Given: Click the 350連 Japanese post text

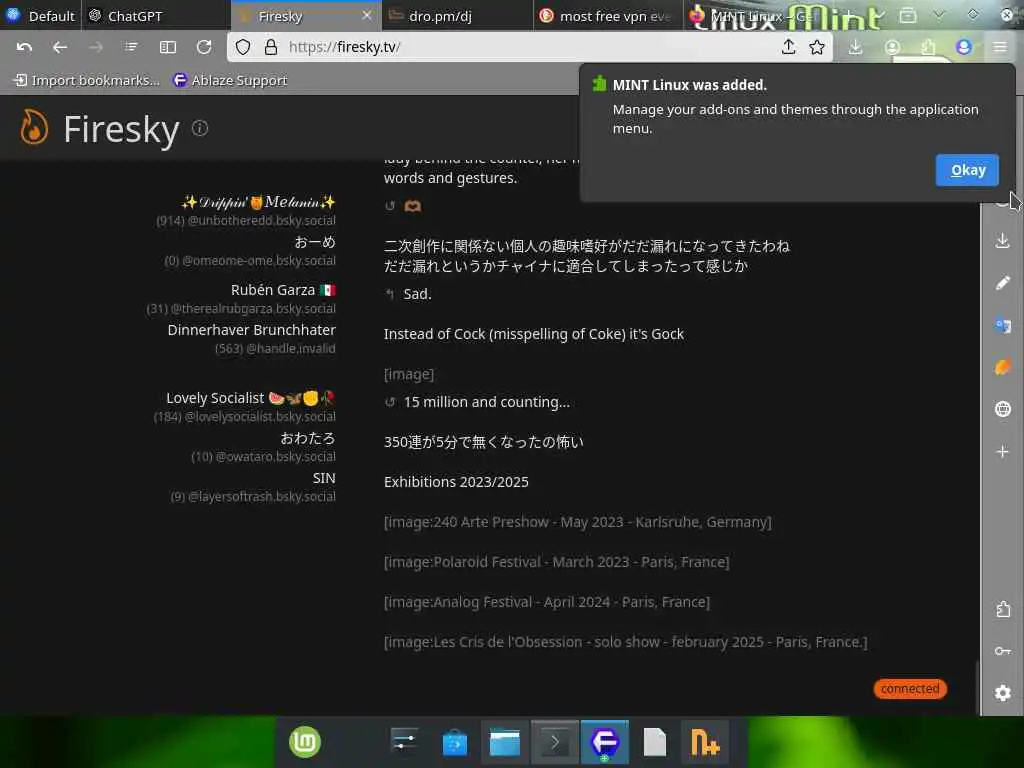Looking at the screenshot, I should coord(483,442).
